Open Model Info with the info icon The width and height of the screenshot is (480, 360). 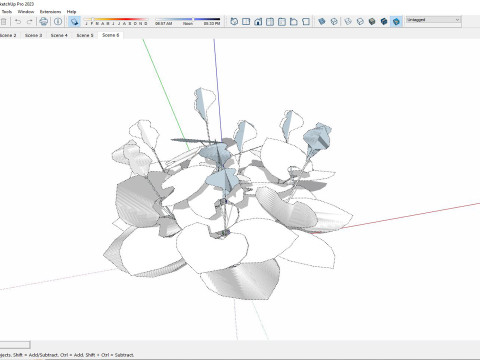[x=58, y=22]
